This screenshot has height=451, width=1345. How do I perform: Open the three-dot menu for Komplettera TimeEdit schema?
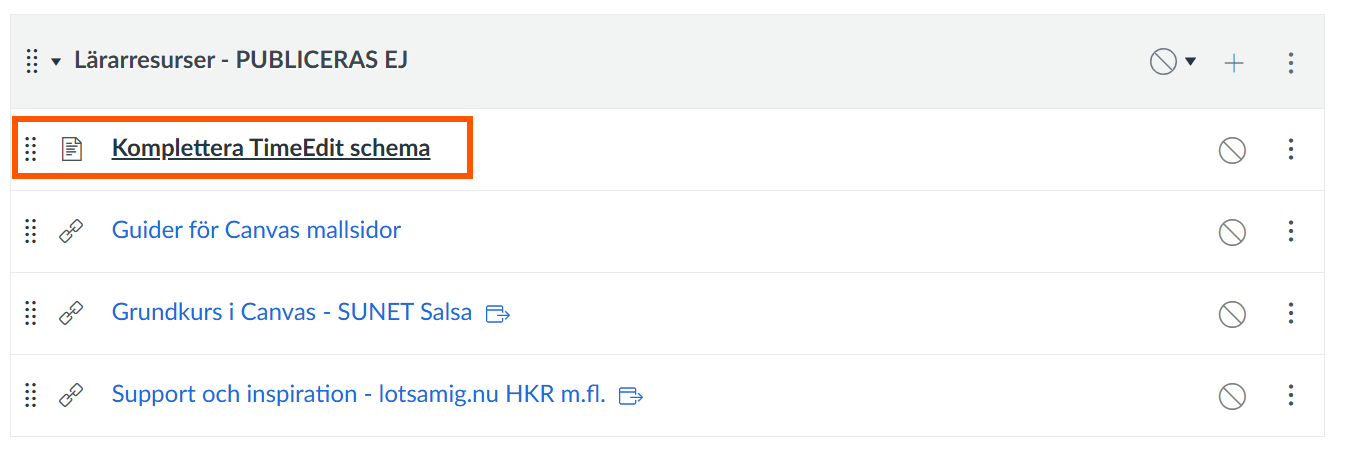pos(1291,150)
